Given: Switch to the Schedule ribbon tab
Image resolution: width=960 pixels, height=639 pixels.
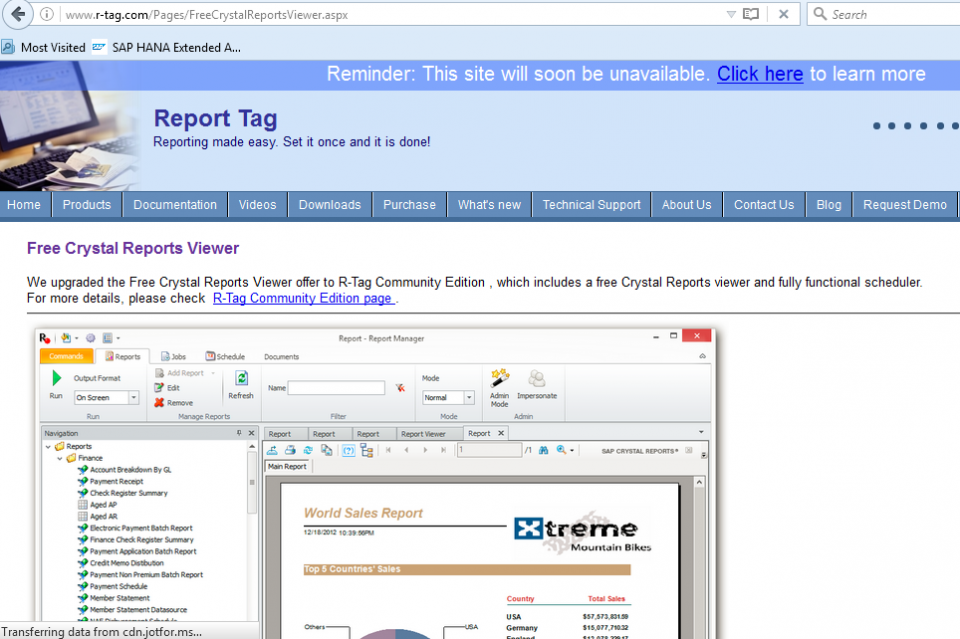Looking at the screenshot, I should coord(225,356).
